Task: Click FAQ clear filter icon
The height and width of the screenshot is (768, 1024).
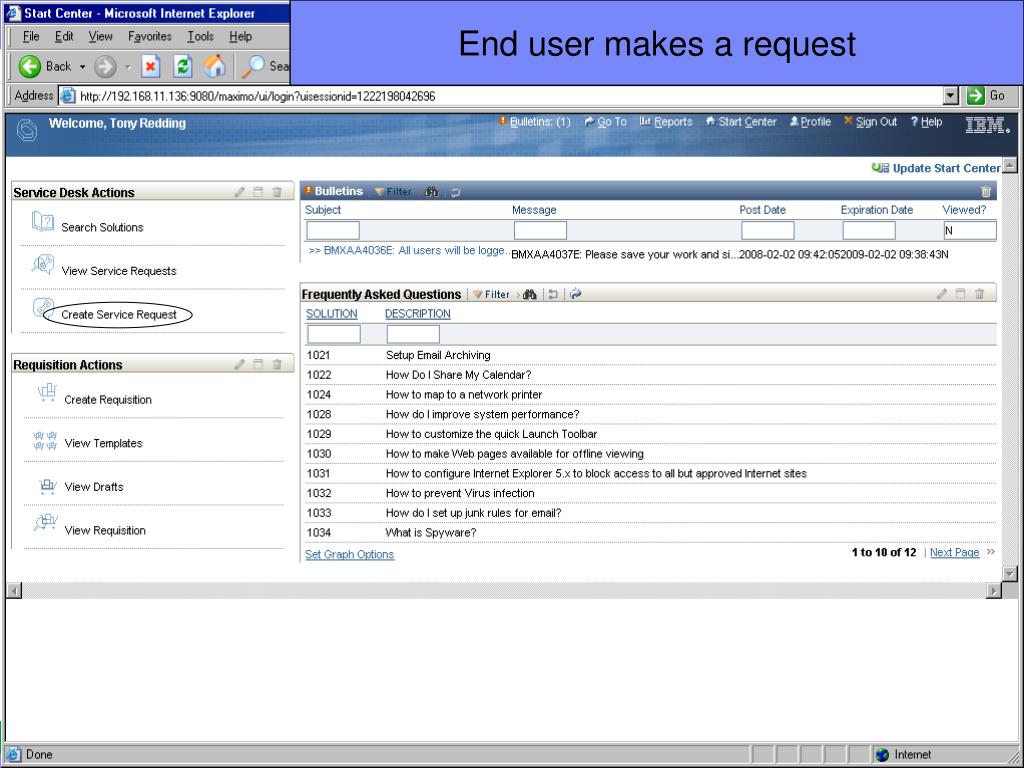Action: click(552, 295)
